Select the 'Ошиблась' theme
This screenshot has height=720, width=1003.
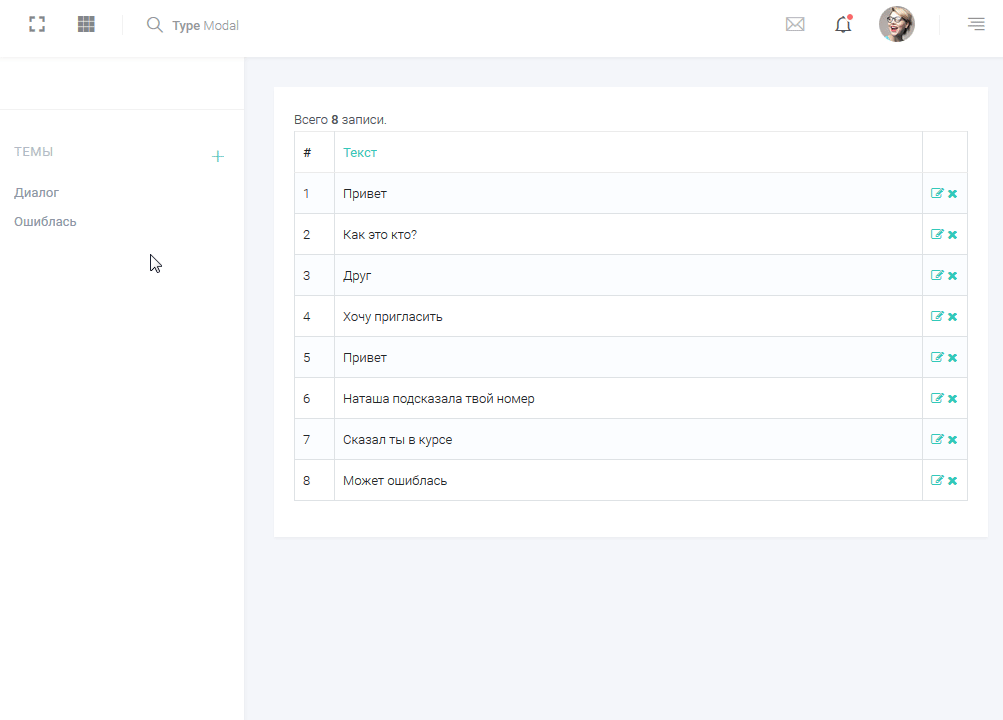[45, 222]
